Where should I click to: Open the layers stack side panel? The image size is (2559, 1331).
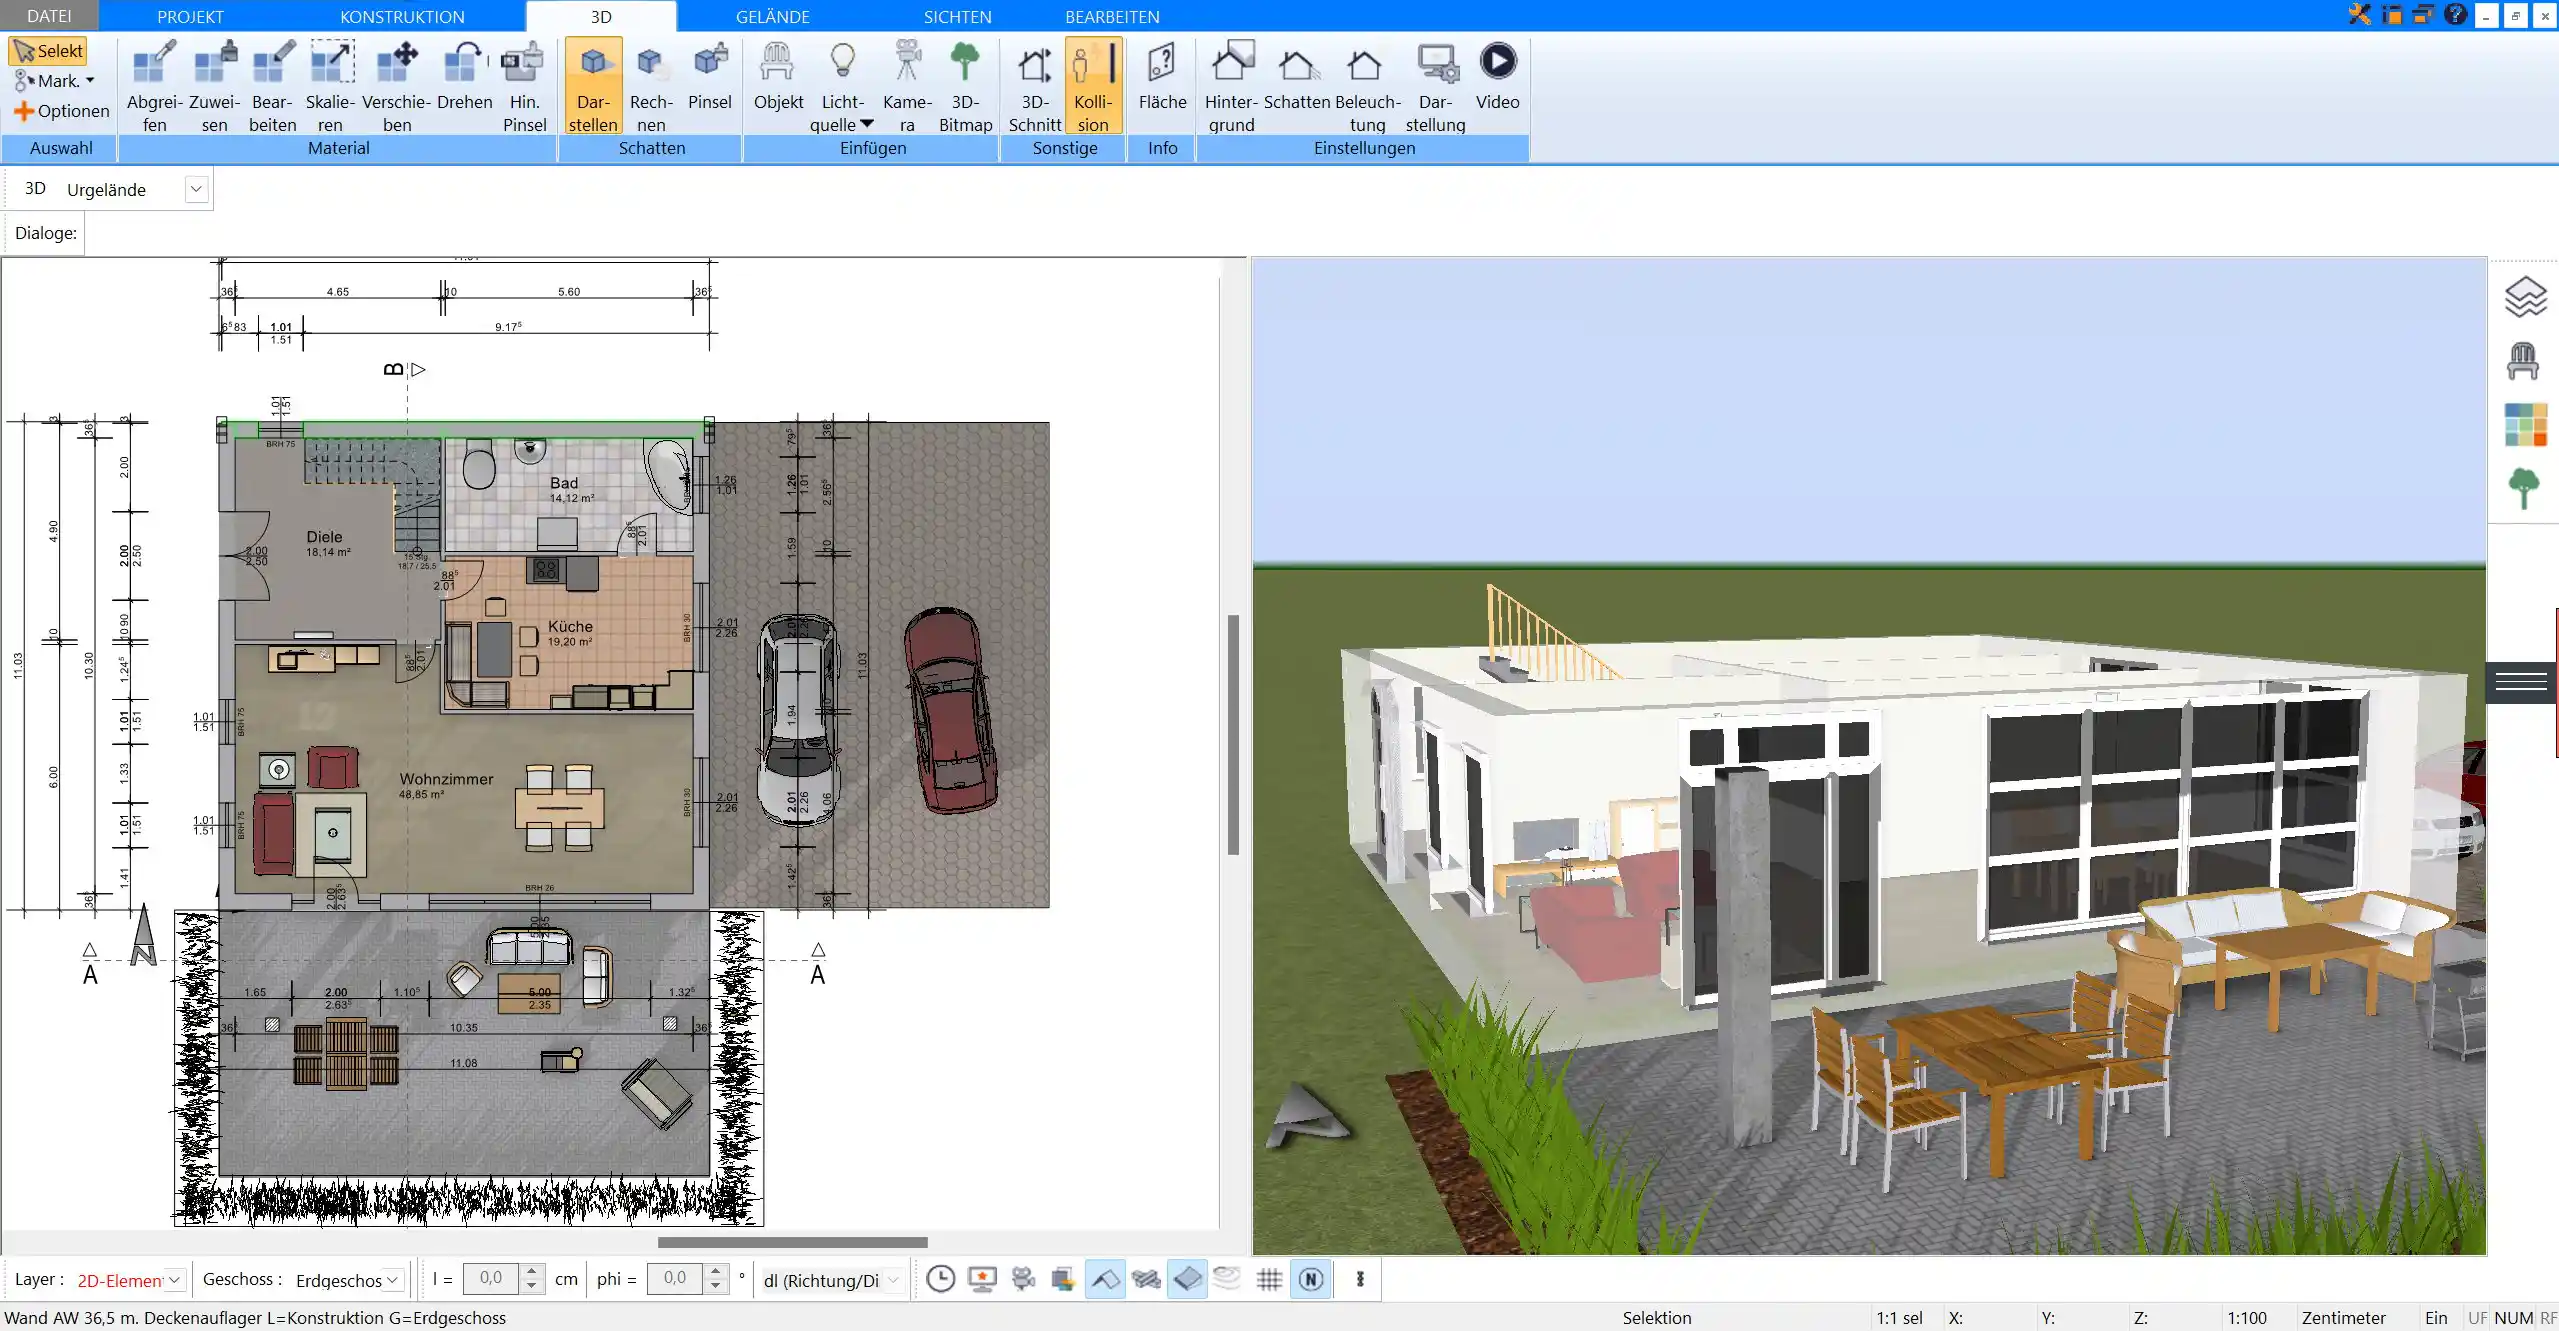click(x=2524, y=297)
